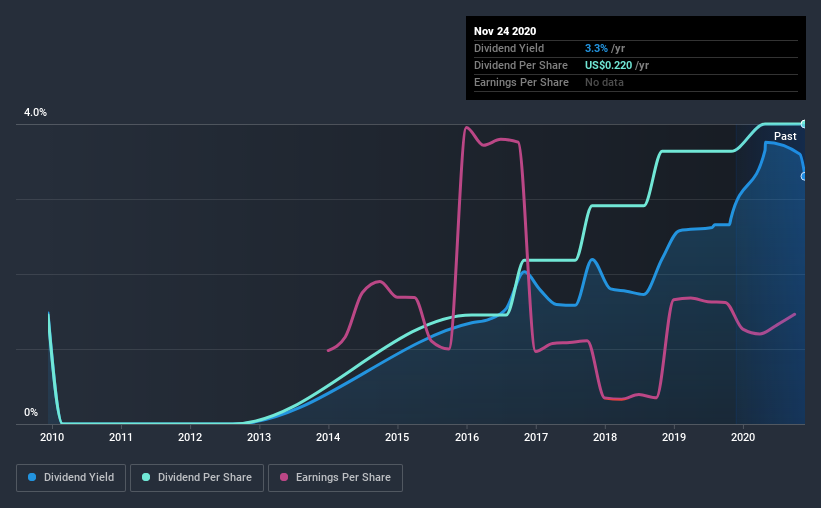Jump to 2013 on the time axis
Image resolution: width=821 pixels, height=508 pixels.
coord(259,437)
